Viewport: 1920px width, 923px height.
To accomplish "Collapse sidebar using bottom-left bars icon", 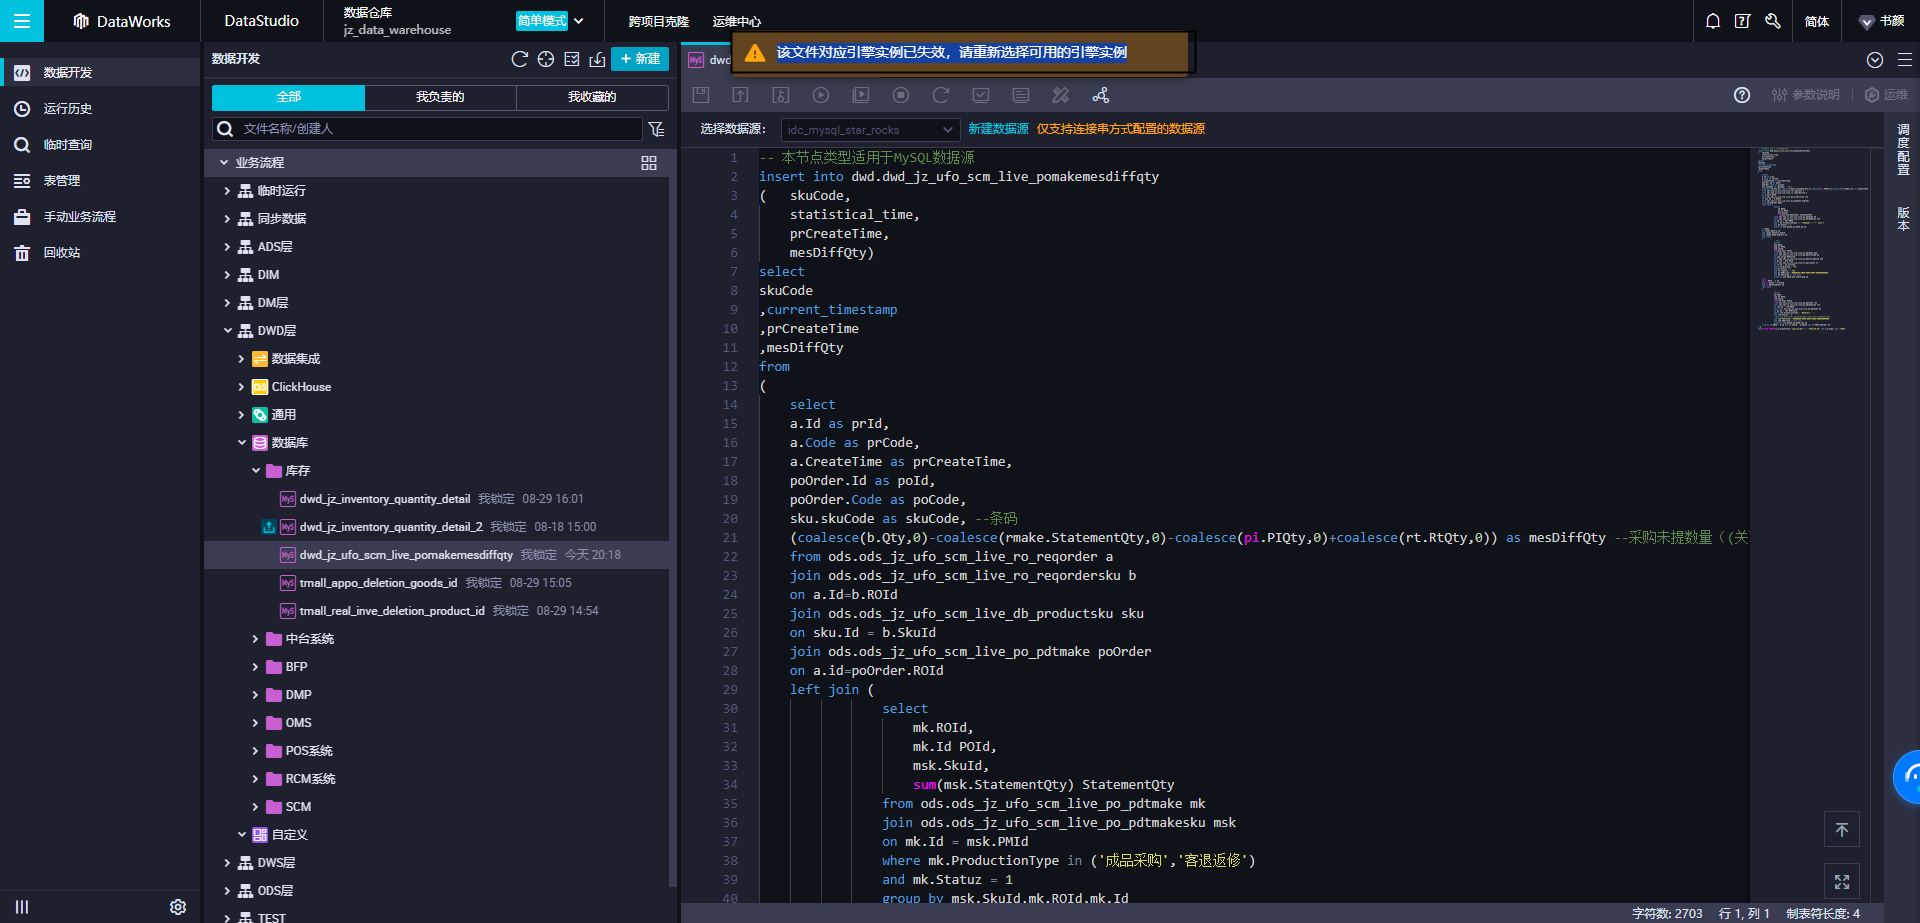I will pos(22,907).
